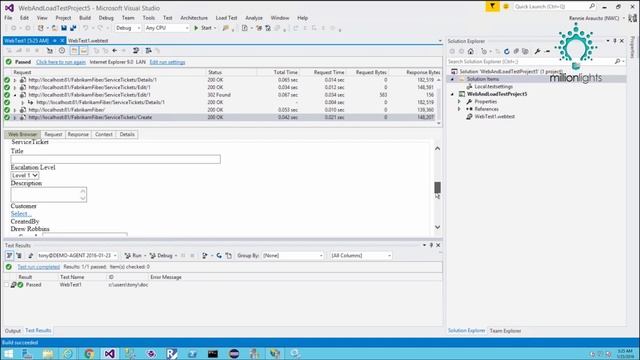
Task: Click the Home icon in Solution Explorer
Action: 471,51
